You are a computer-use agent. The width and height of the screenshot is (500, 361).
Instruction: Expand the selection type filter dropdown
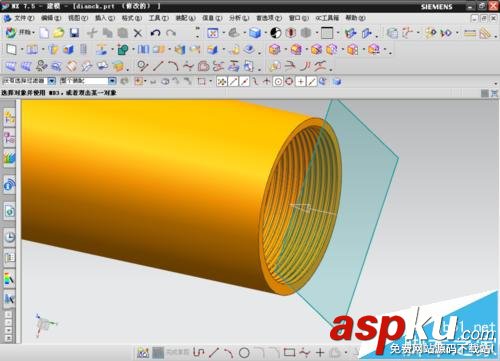[x=52, y=81]
